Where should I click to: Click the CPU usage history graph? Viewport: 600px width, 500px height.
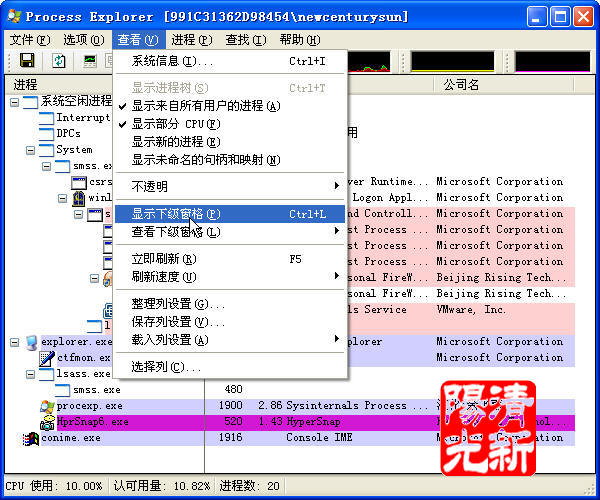tap(369, 62)
